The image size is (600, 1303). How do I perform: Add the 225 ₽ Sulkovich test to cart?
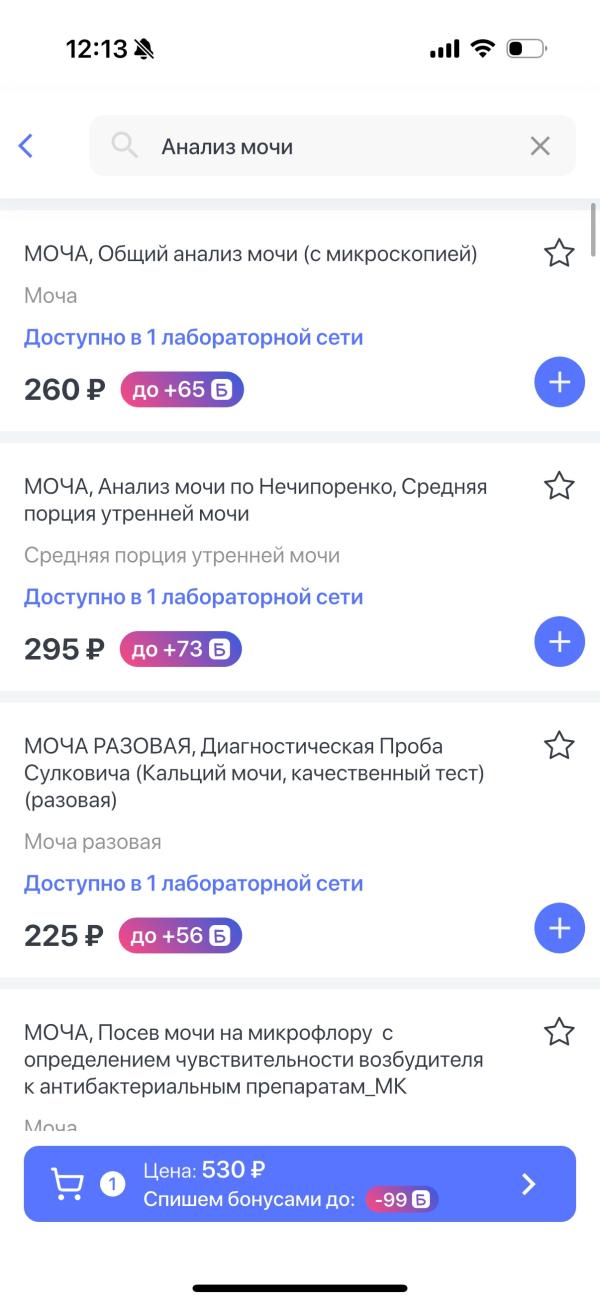[559, 928]
